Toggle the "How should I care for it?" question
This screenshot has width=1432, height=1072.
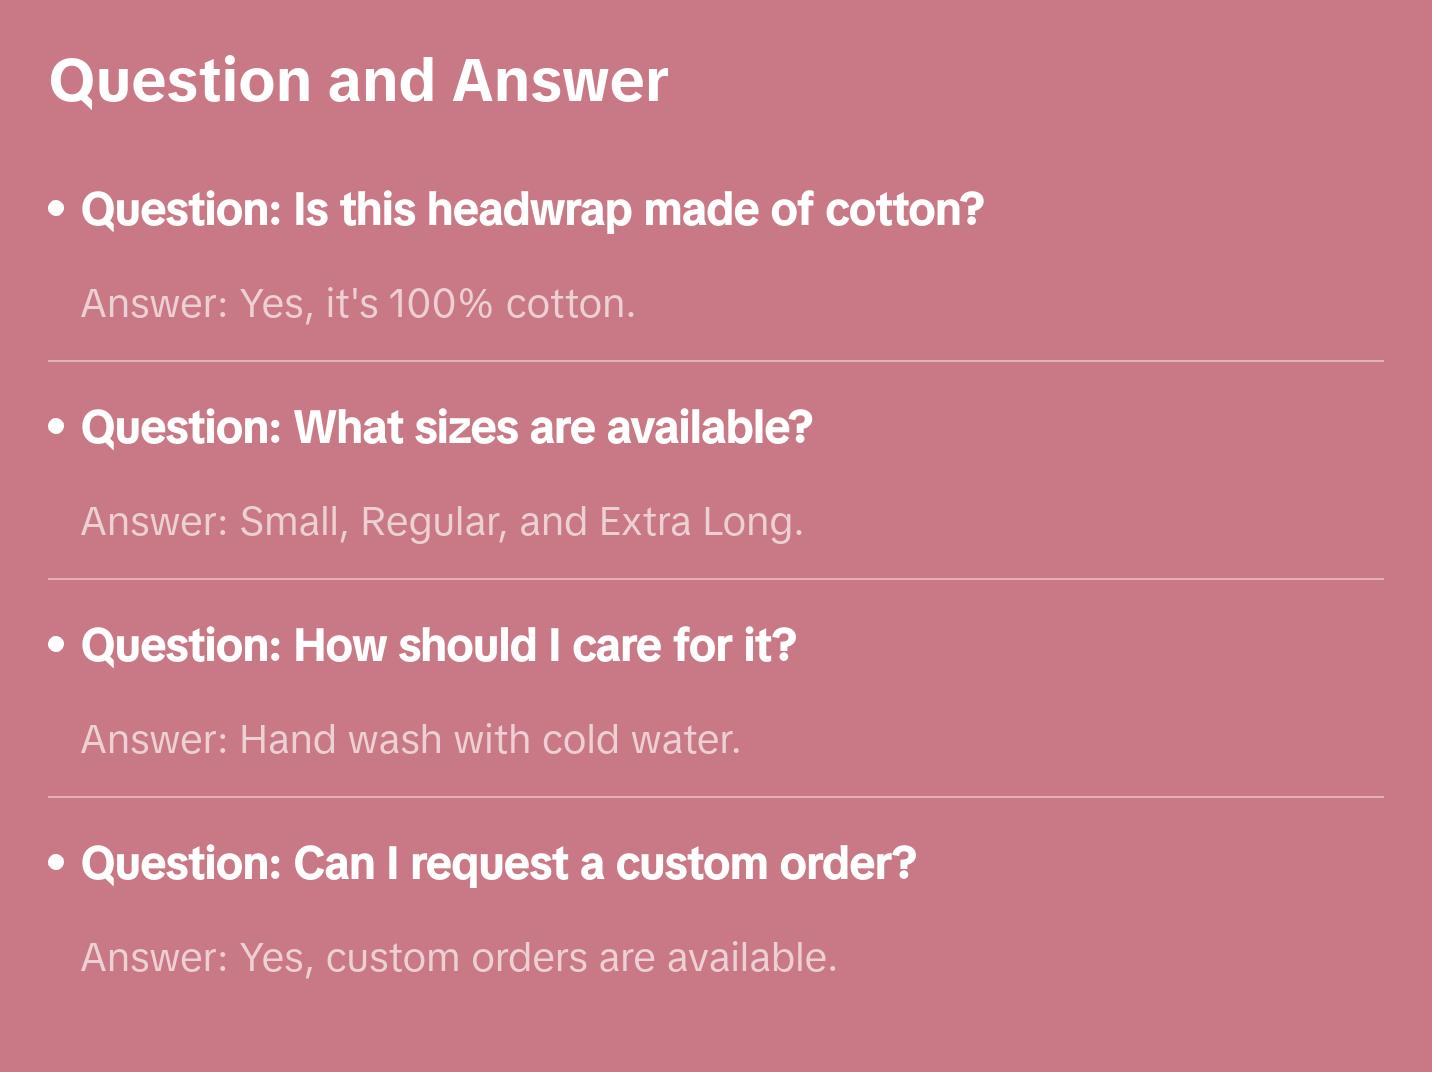438,646
